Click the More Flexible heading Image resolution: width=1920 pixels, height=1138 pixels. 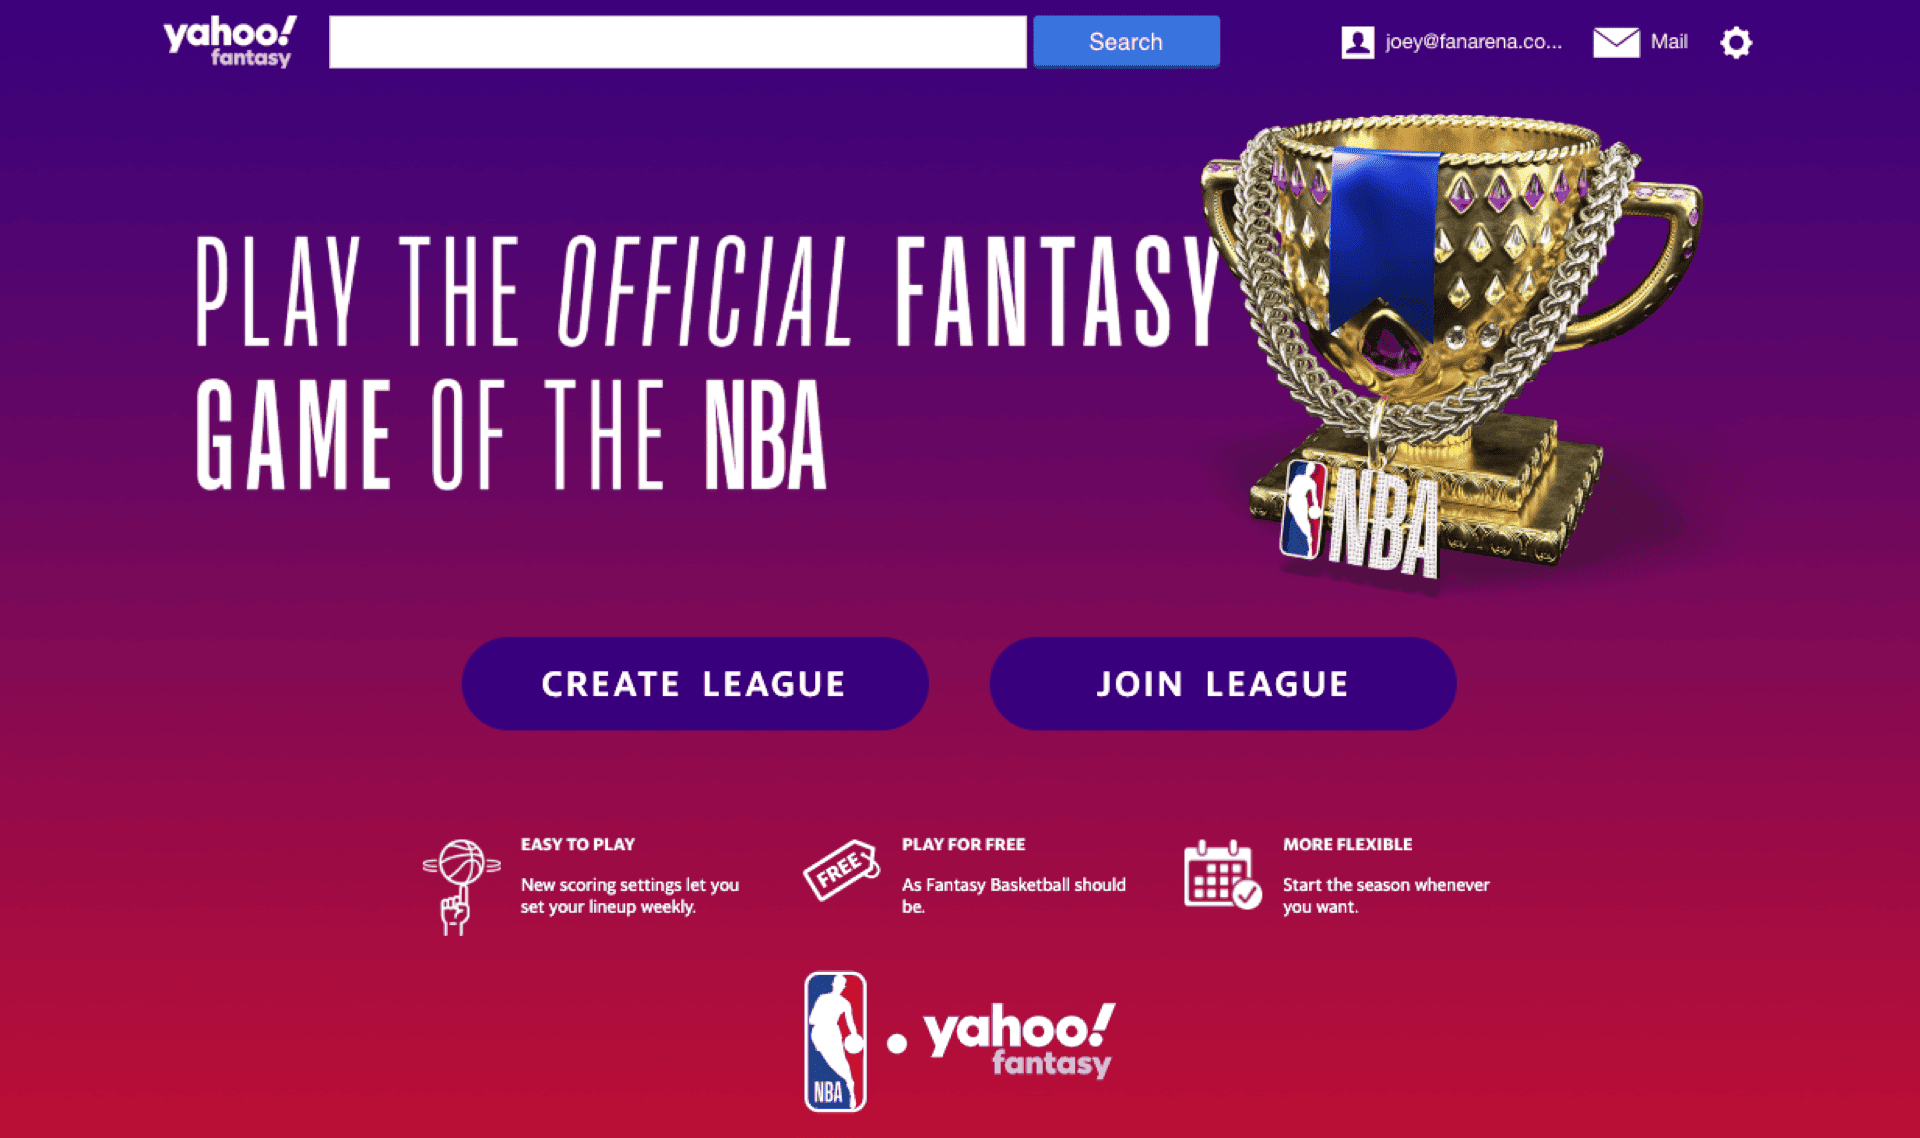(x=1347, y=844)
